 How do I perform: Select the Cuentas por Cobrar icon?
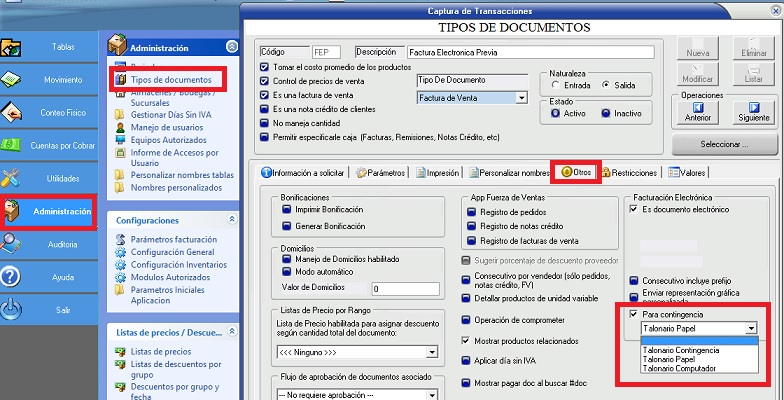pyautogui.click(x=13, y=146)
